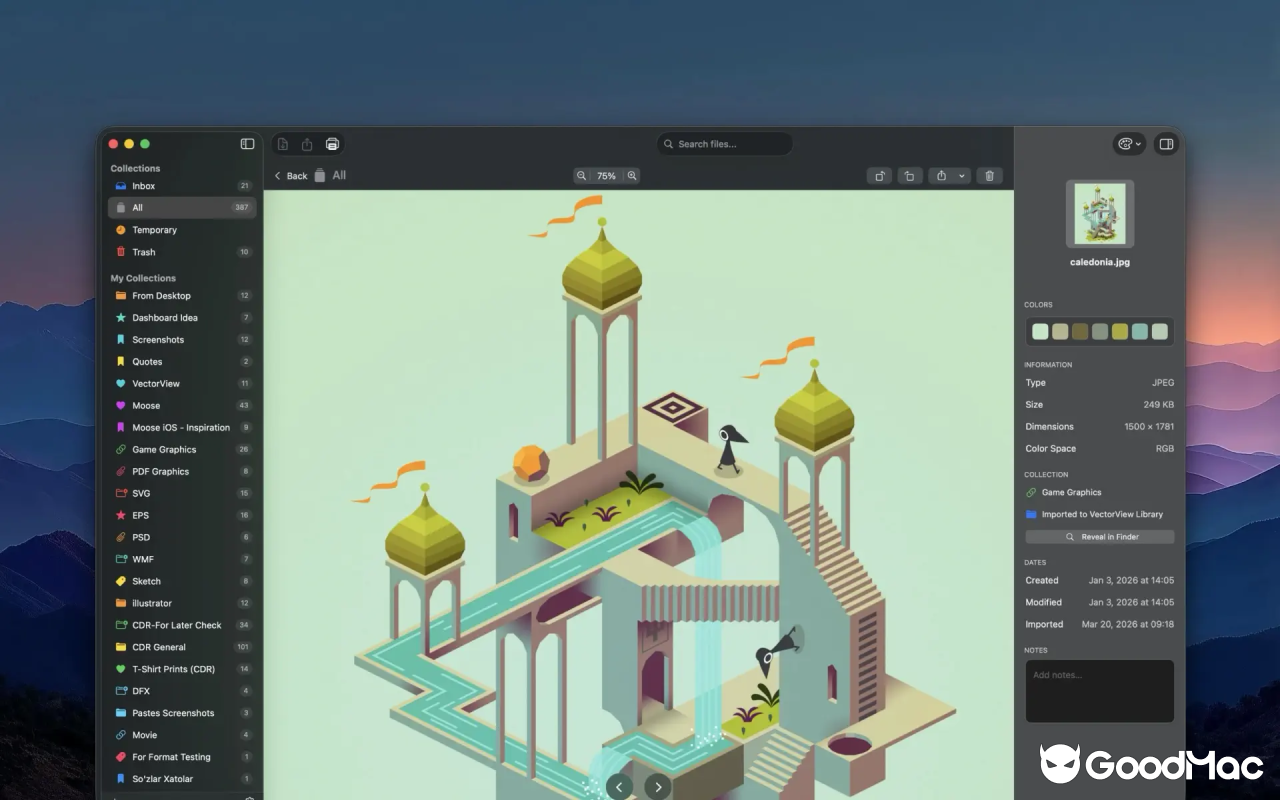Select the All collection in sidebar

tap(182, 208)
